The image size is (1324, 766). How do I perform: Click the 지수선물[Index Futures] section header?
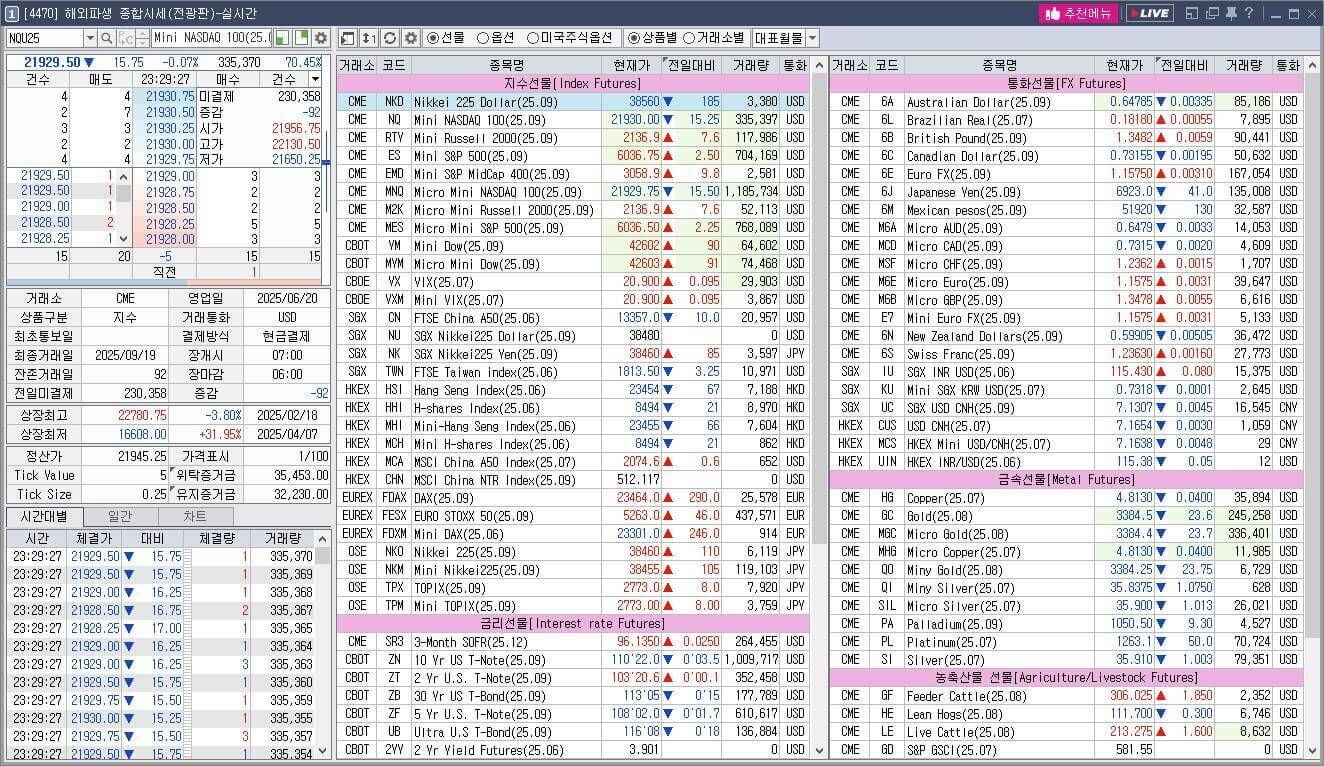coord(573,83)
